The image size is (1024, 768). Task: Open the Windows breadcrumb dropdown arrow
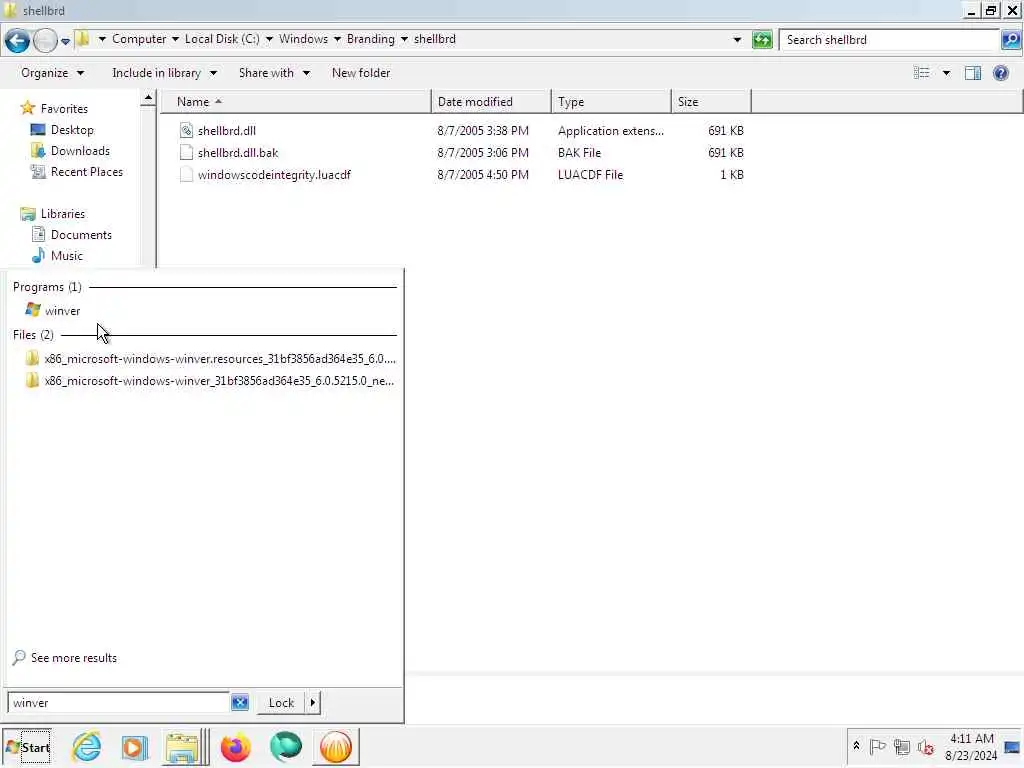(337, 39)
